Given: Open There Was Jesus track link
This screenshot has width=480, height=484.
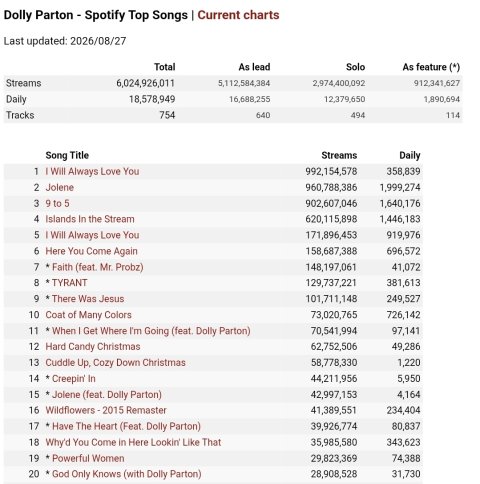Looking at the screenshot, I should click(x=88, y=299).
